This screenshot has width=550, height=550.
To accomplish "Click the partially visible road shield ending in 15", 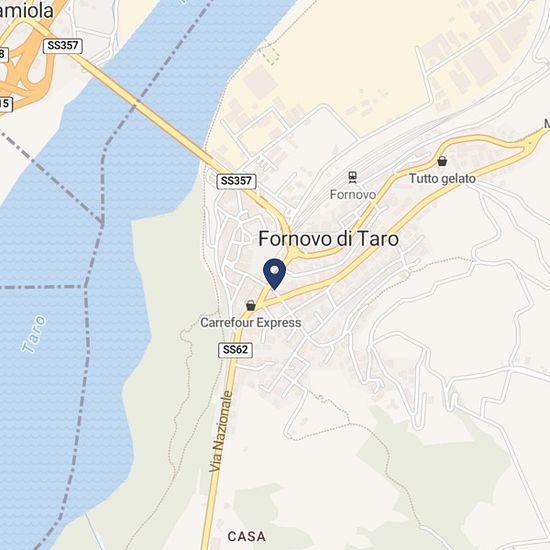I will pos(6,104).
